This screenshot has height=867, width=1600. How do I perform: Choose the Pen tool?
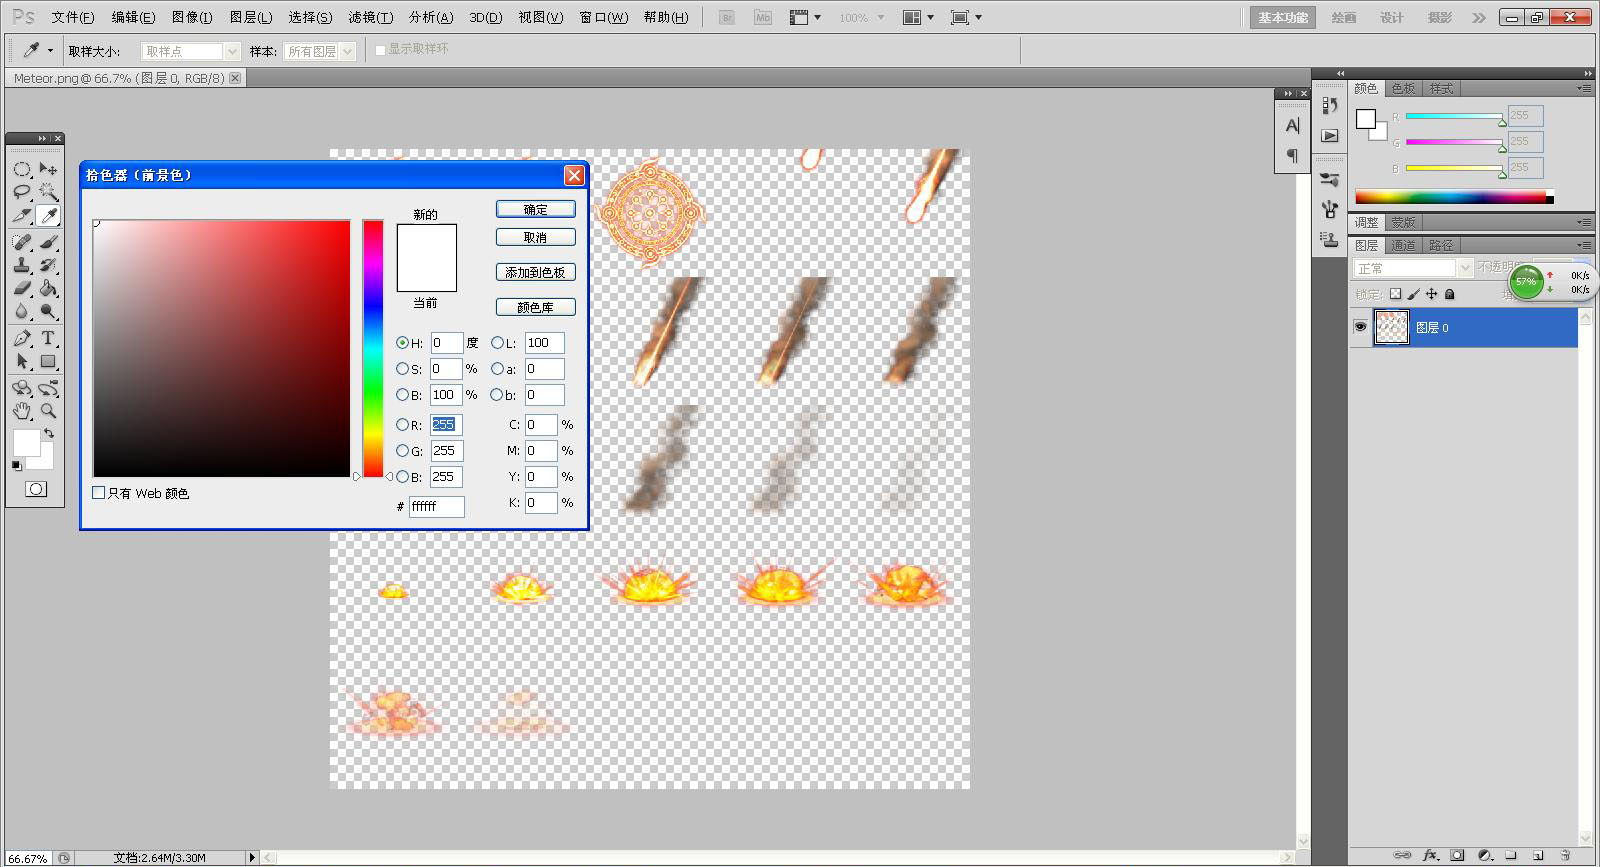(x=22, y=338)
